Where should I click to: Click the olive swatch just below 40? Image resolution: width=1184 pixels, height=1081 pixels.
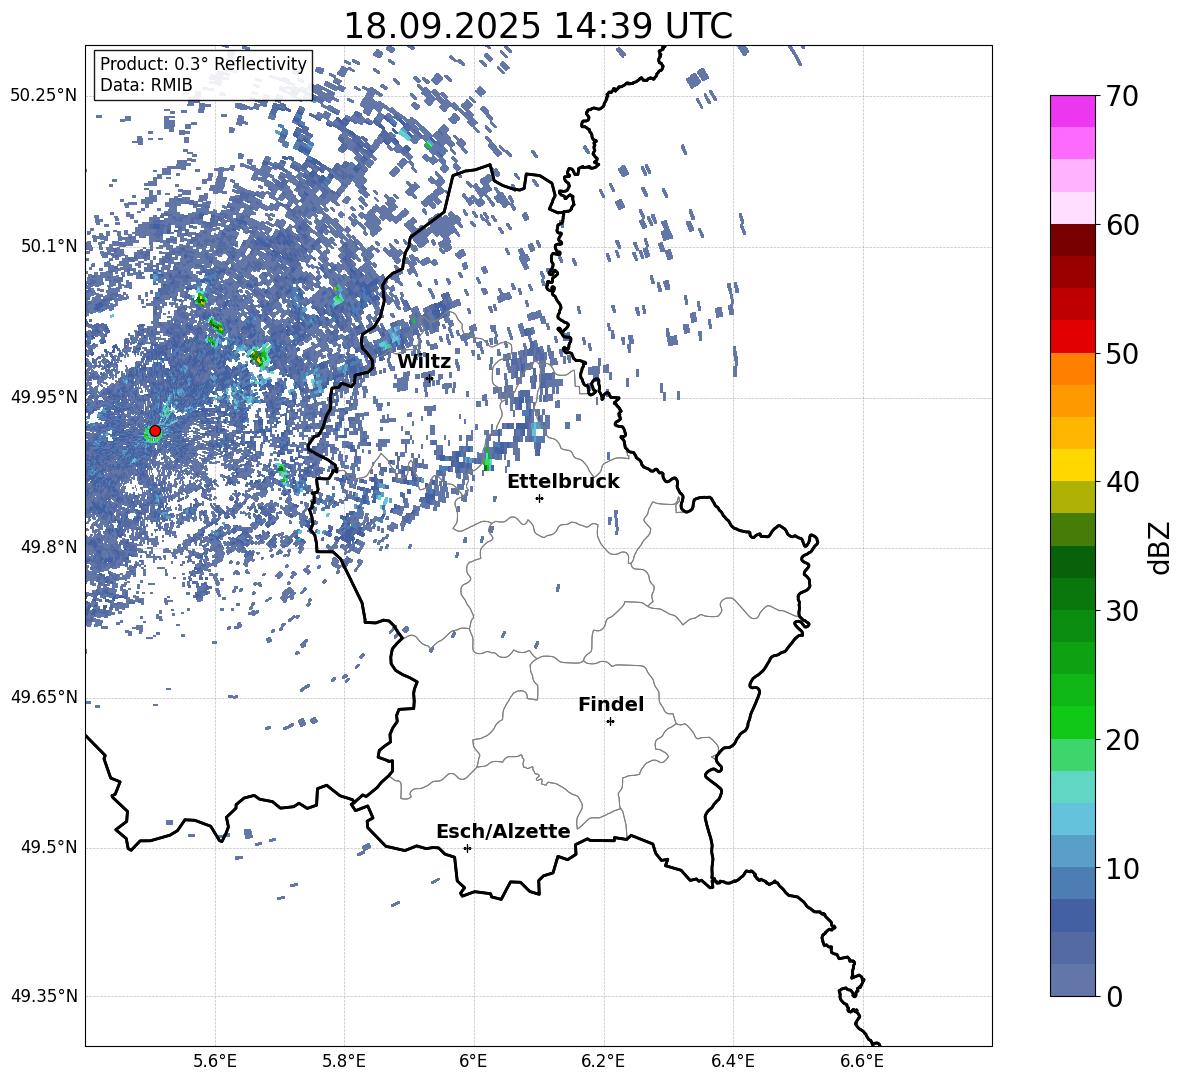point(1072,497)
